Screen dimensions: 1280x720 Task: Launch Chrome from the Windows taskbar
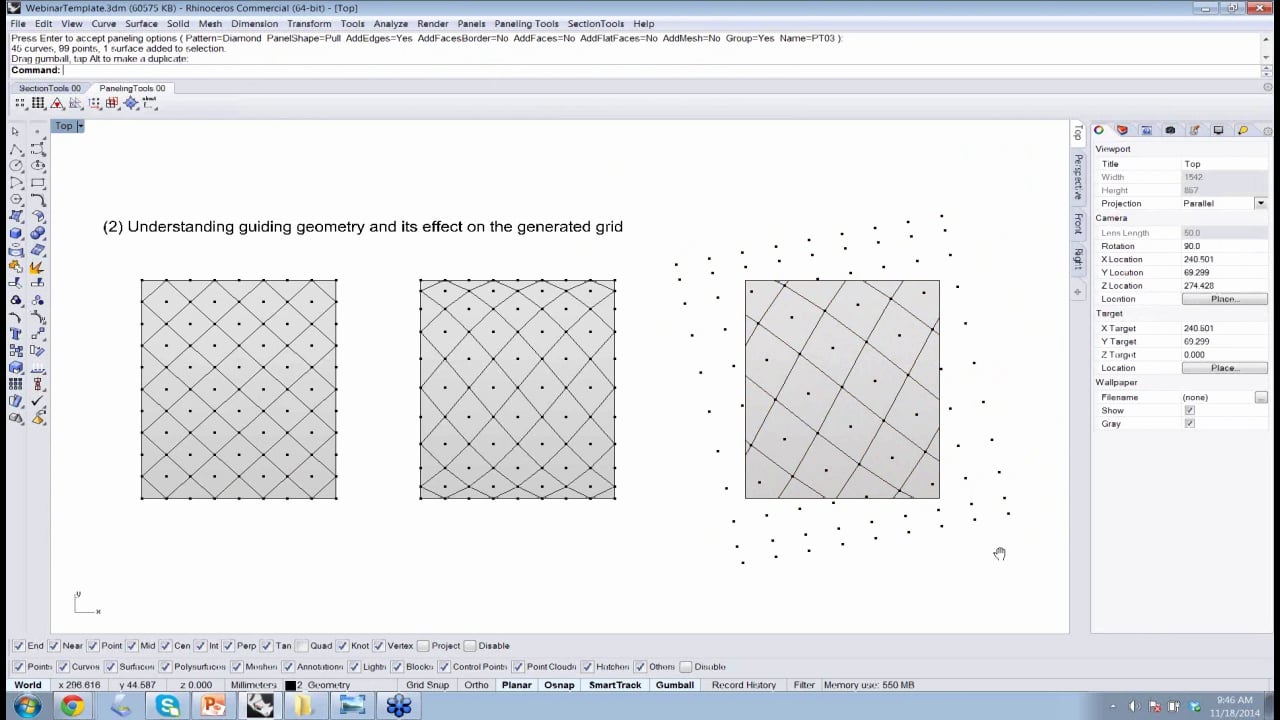72,706
